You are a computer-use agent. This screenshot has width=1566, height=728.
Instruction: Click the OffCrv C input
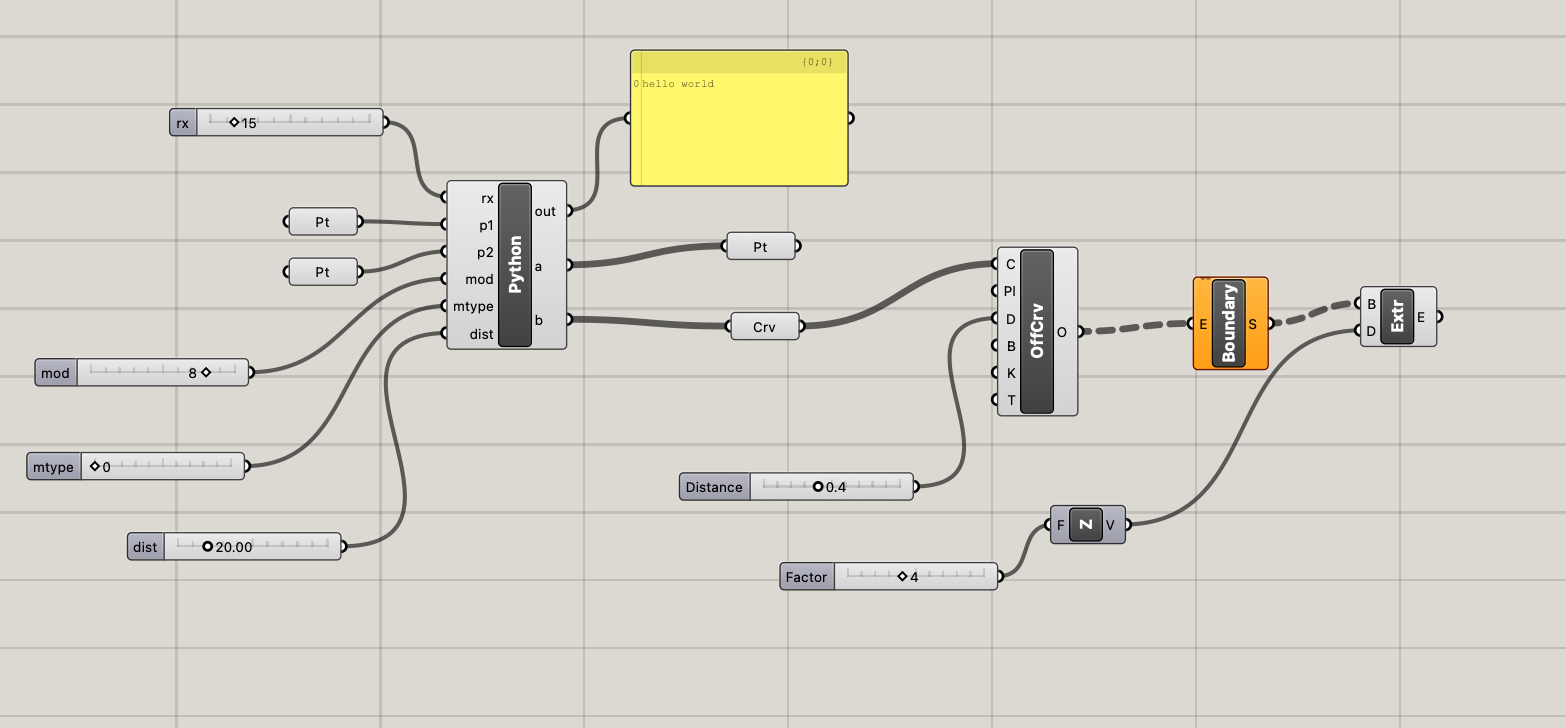click(1009, 264)
